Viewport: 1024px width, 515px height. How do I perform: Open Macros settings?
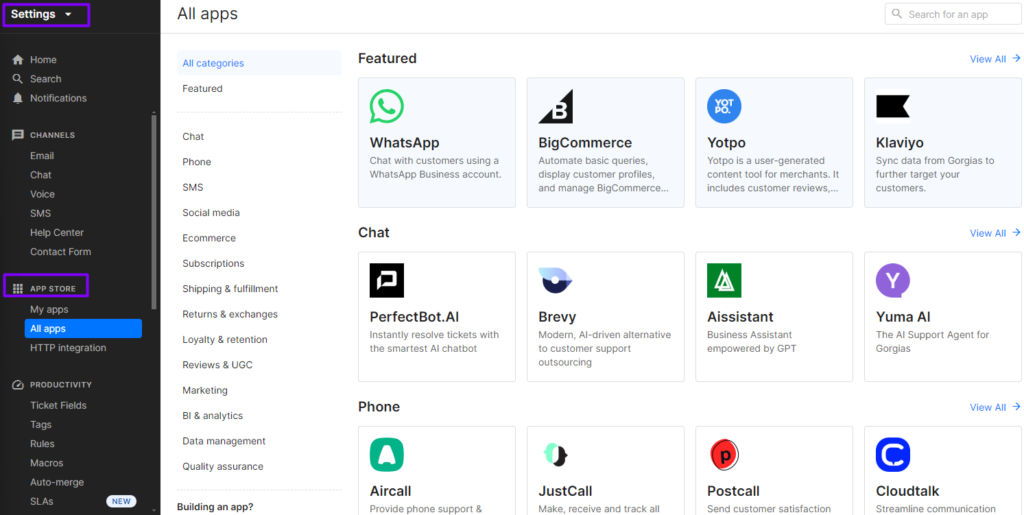pos(46,463)
